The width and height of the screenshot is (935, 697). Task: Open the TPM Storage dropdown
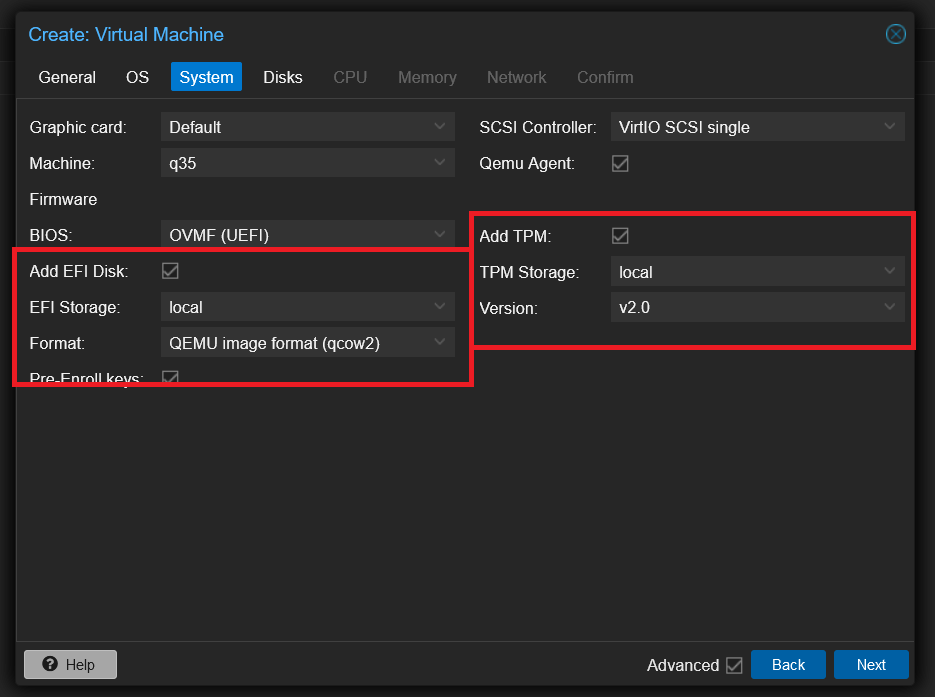[x=757, y=271]
